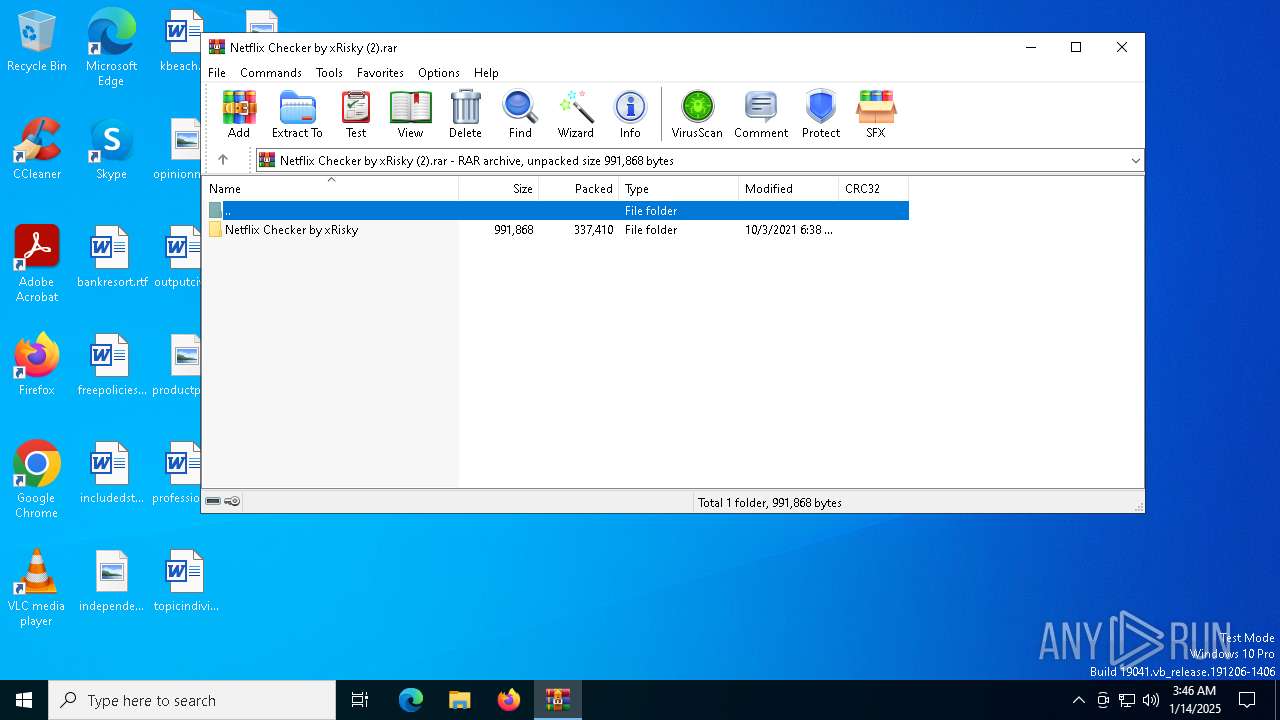Click the 10/3/2021 modified date cell
The height and width of the screenshot is (720, 1280).
788,230
